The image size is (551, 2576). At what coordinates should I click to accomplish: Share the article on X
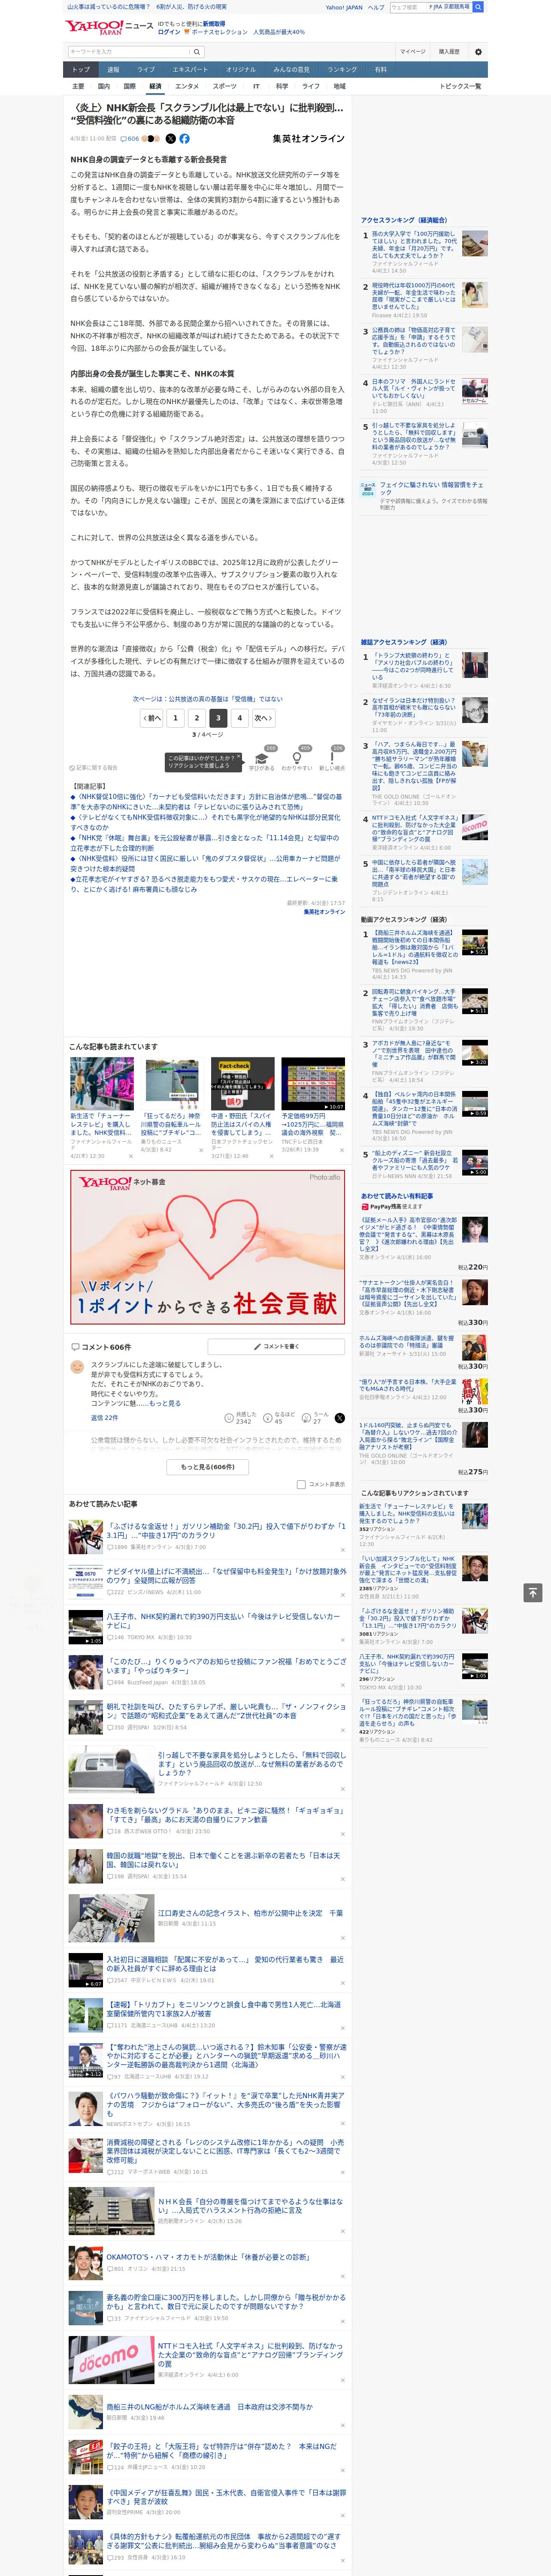tap(170, 139)
